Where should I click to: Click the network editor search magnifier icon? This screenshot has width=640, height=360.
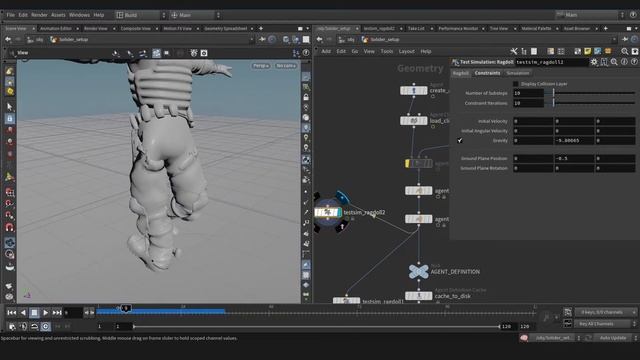(x=624, y=51)
